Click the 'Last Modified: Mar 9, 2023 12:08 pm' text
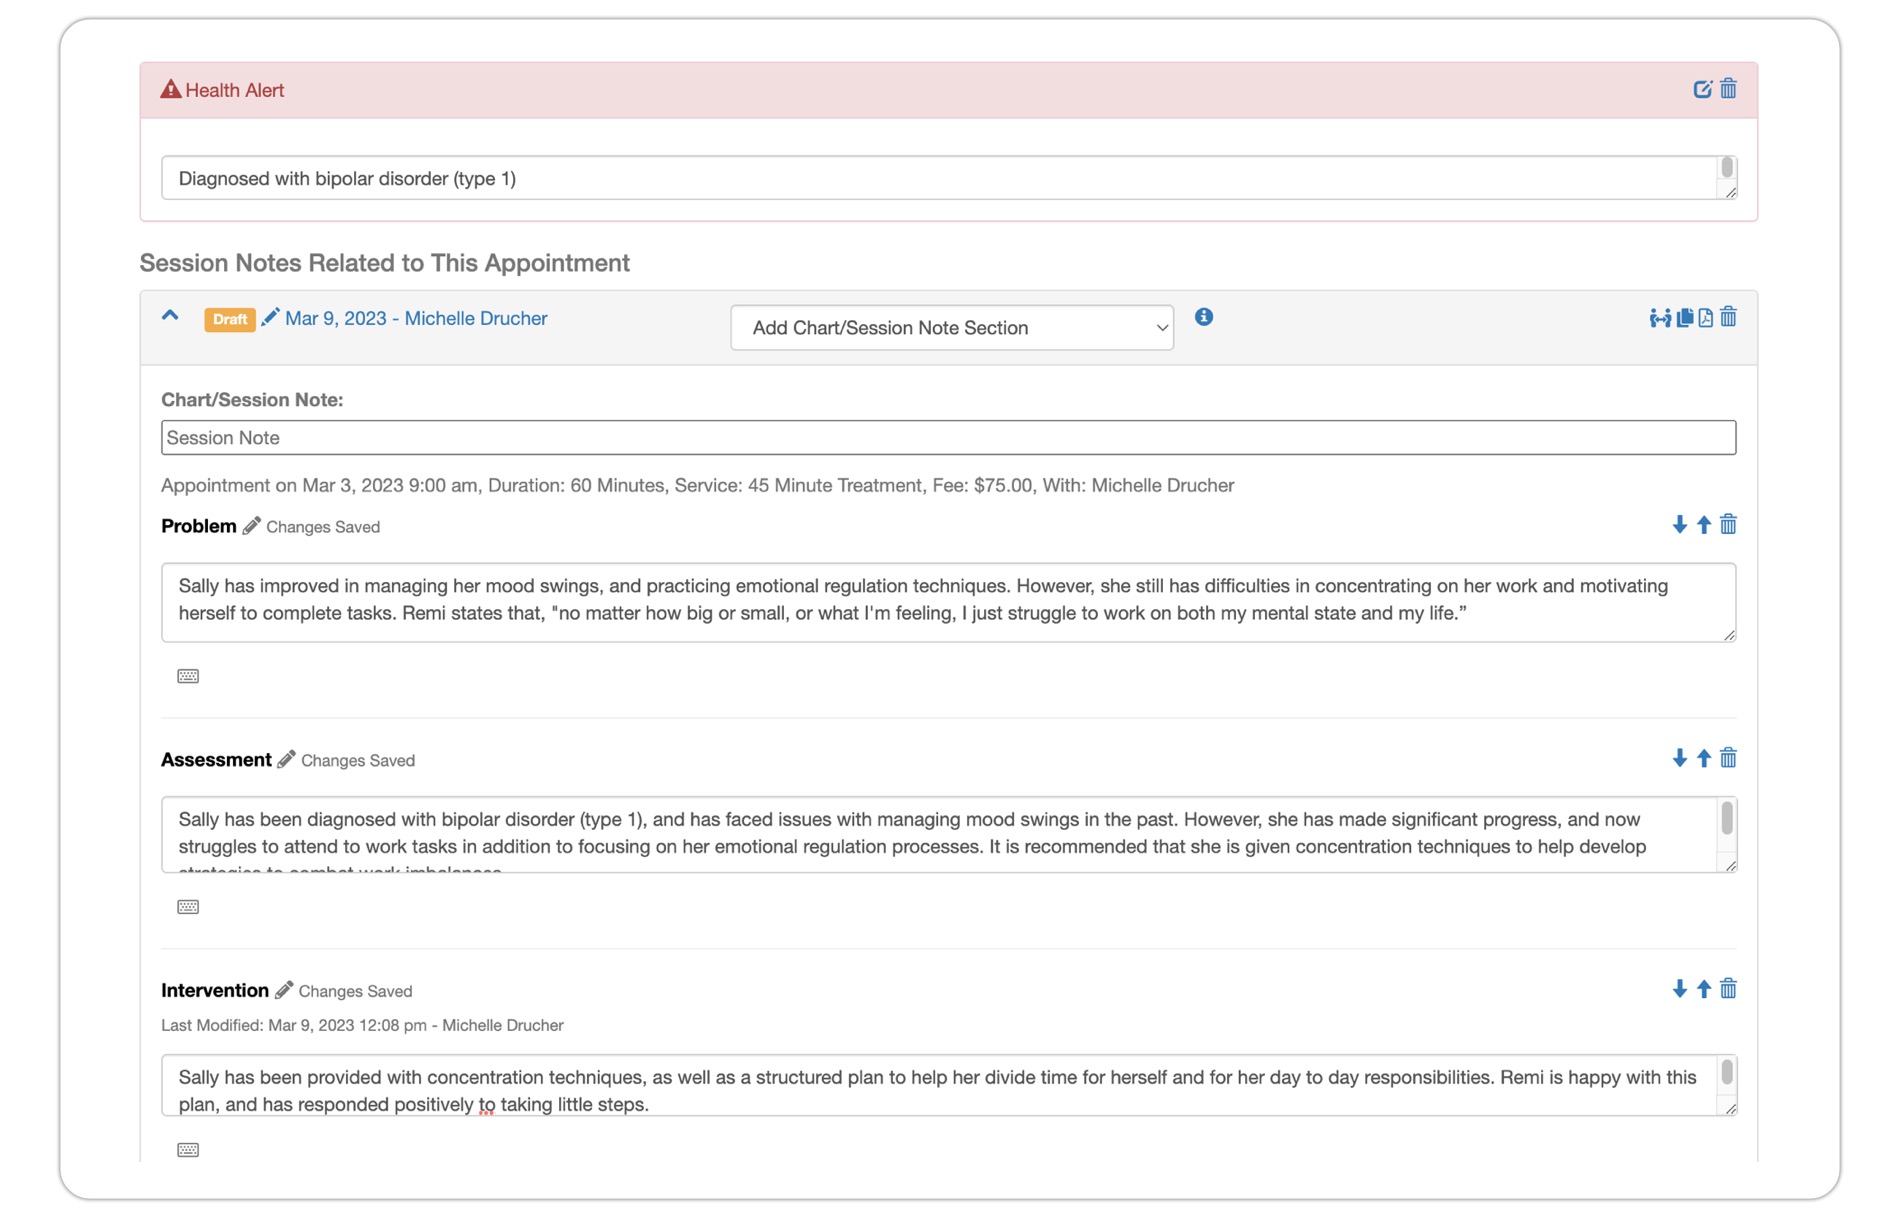 click(362, 1025)
